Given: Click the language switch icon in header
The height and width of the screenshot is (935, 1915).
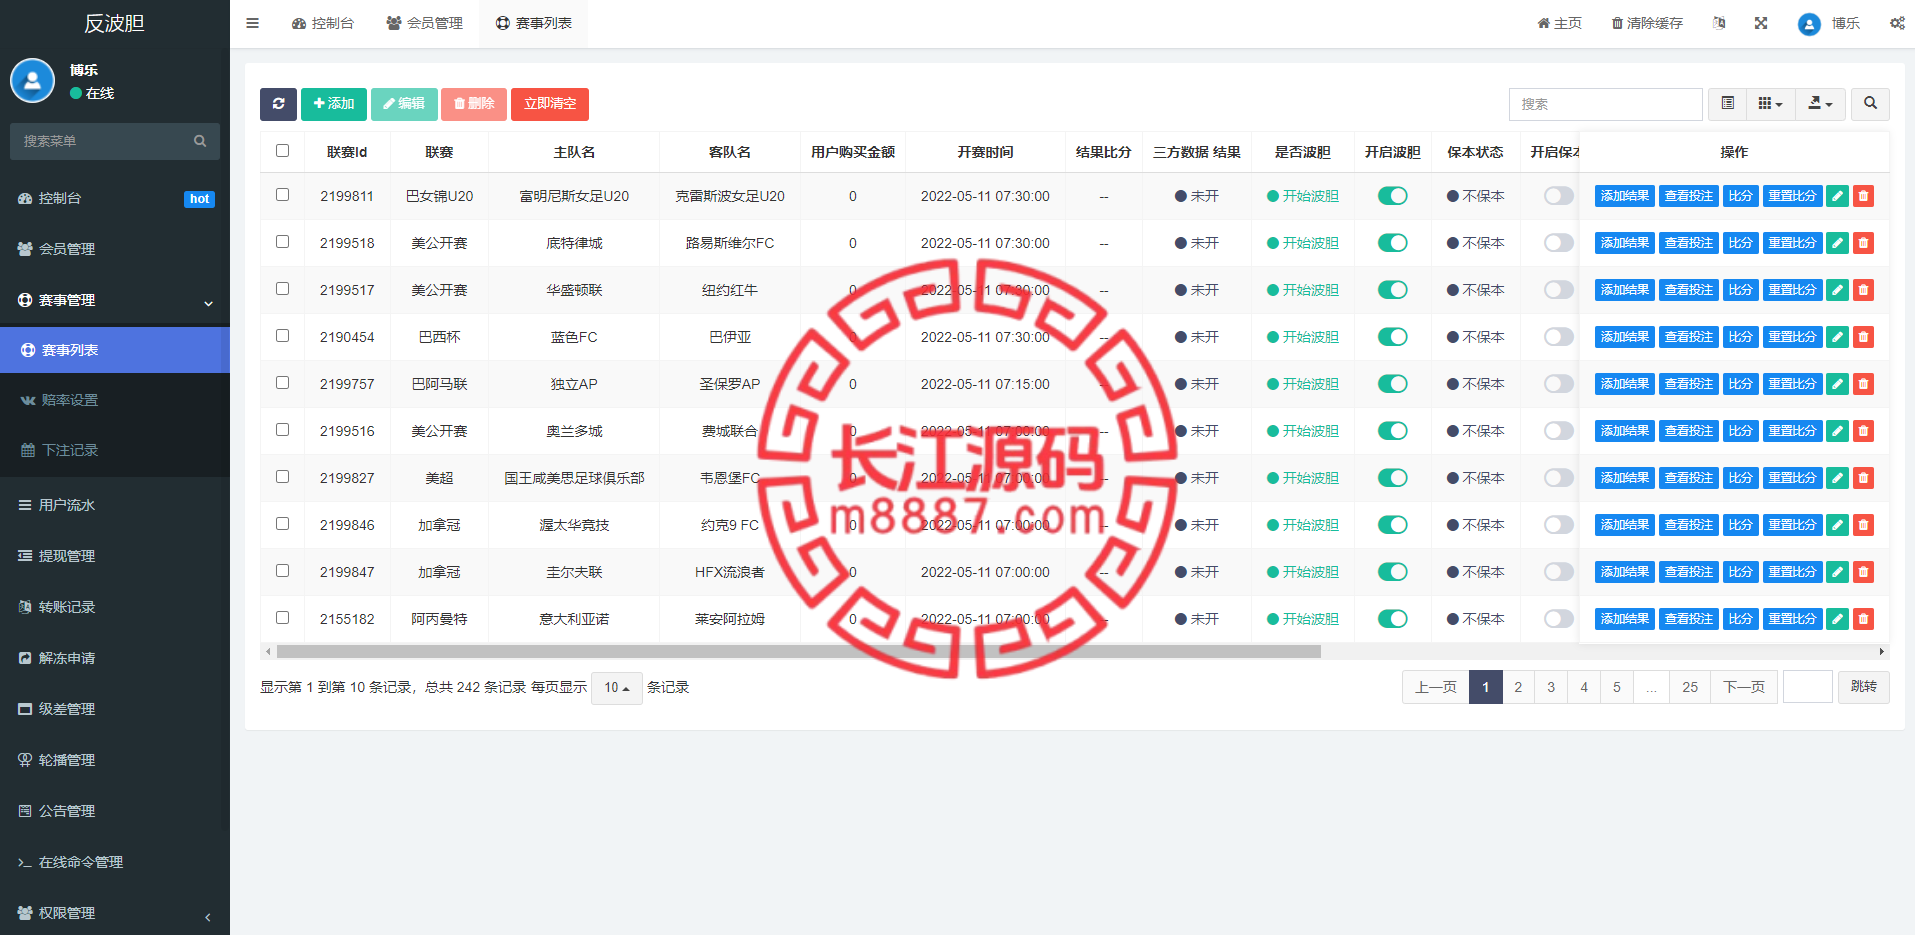Looking at the screenshot, I should (1719, 23).
